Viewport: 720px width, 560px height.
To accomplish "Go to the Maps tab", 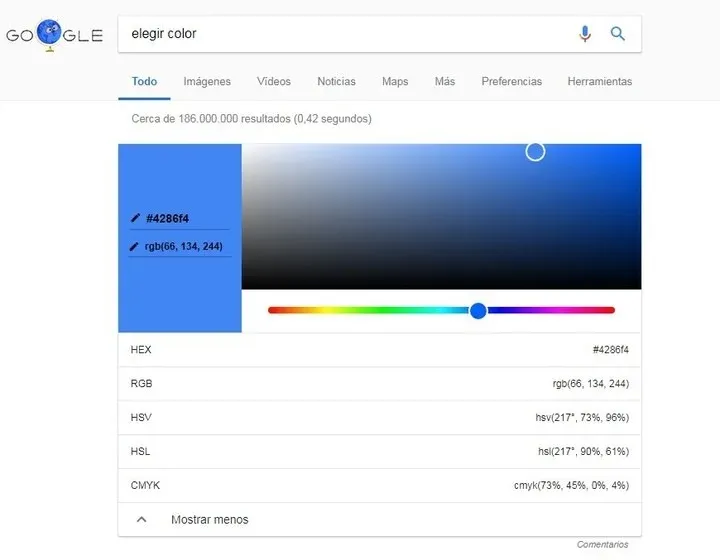I will [395, 82].
